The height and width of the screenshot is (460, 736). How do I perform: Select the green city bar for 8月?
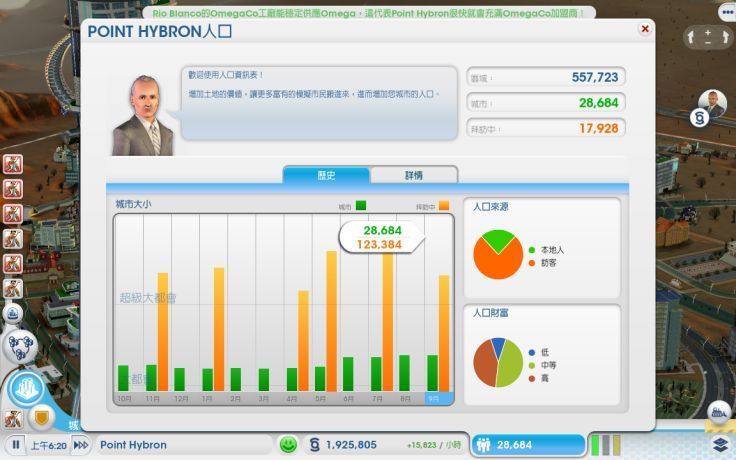[404, 373]
